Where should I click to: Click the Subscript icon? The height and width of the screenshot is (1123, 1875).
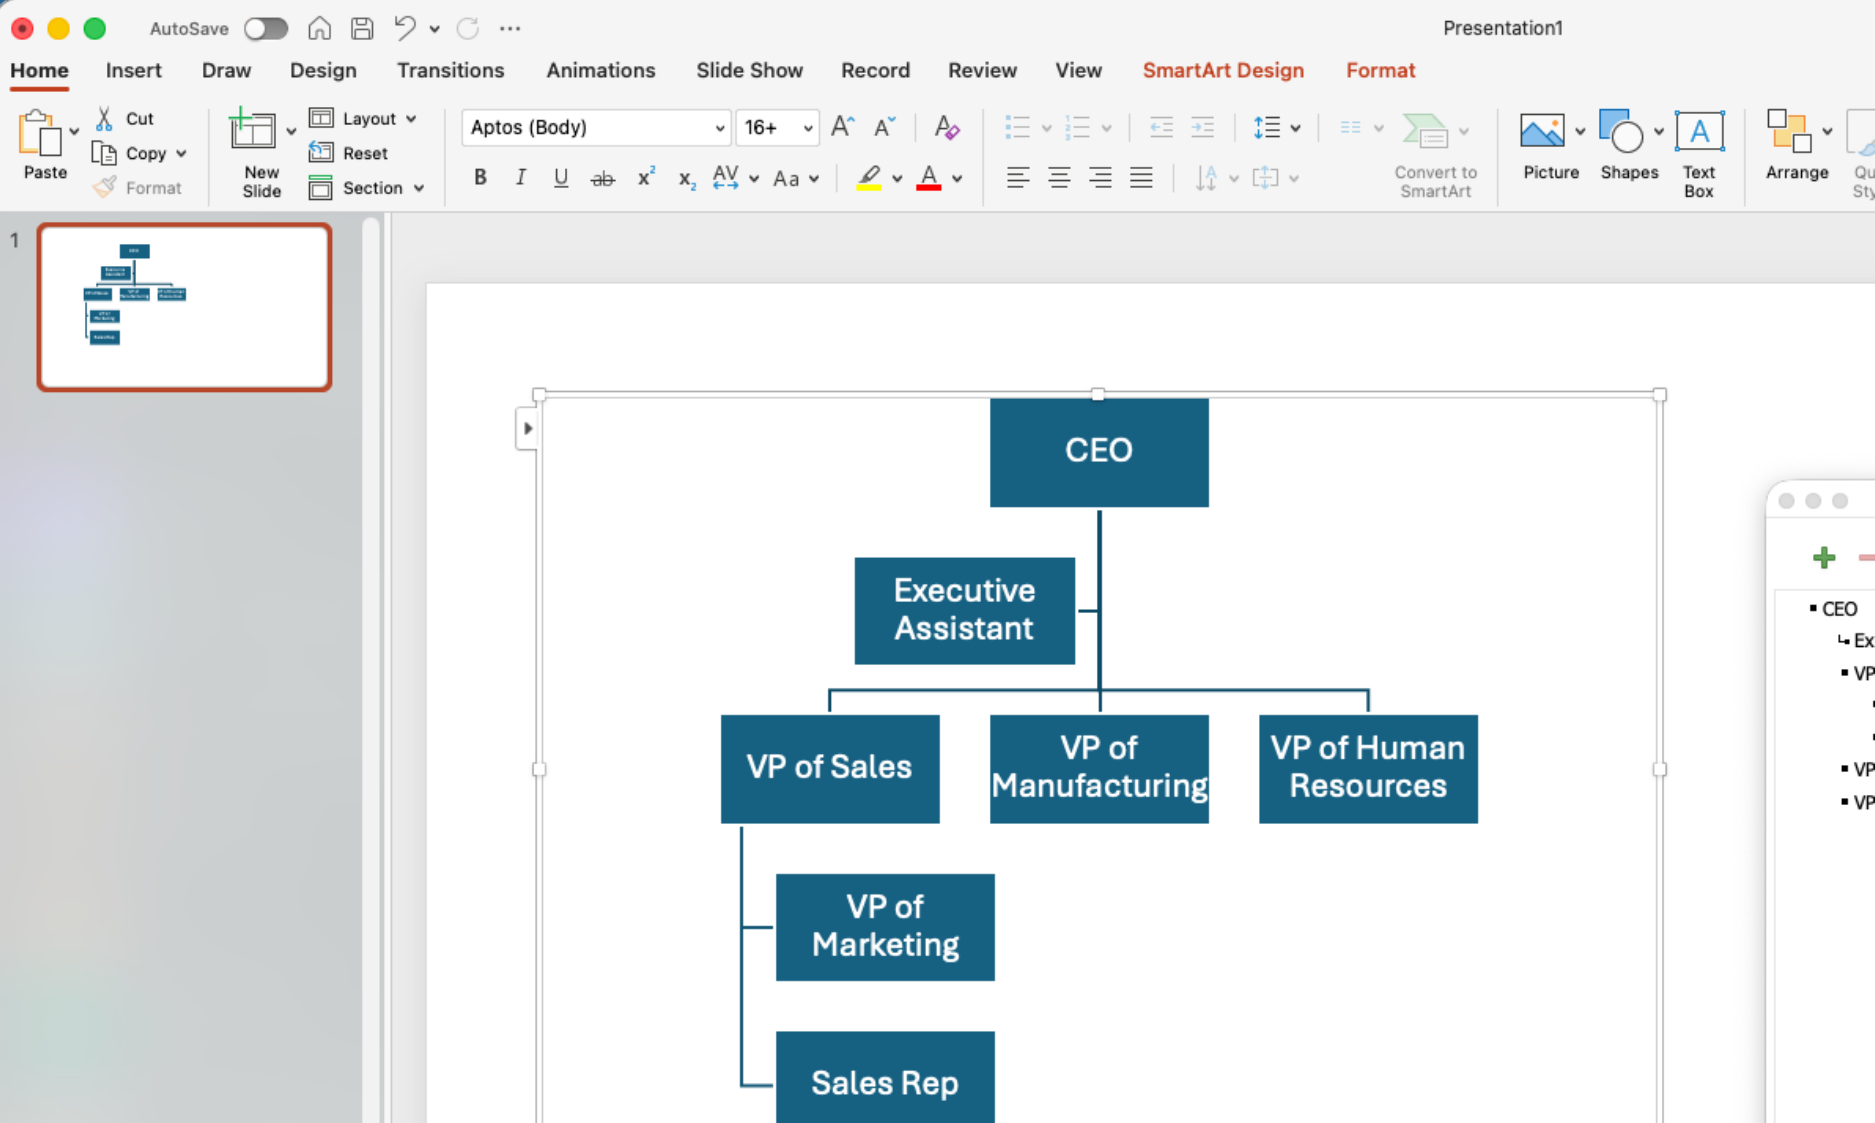[x=686, y=179]
